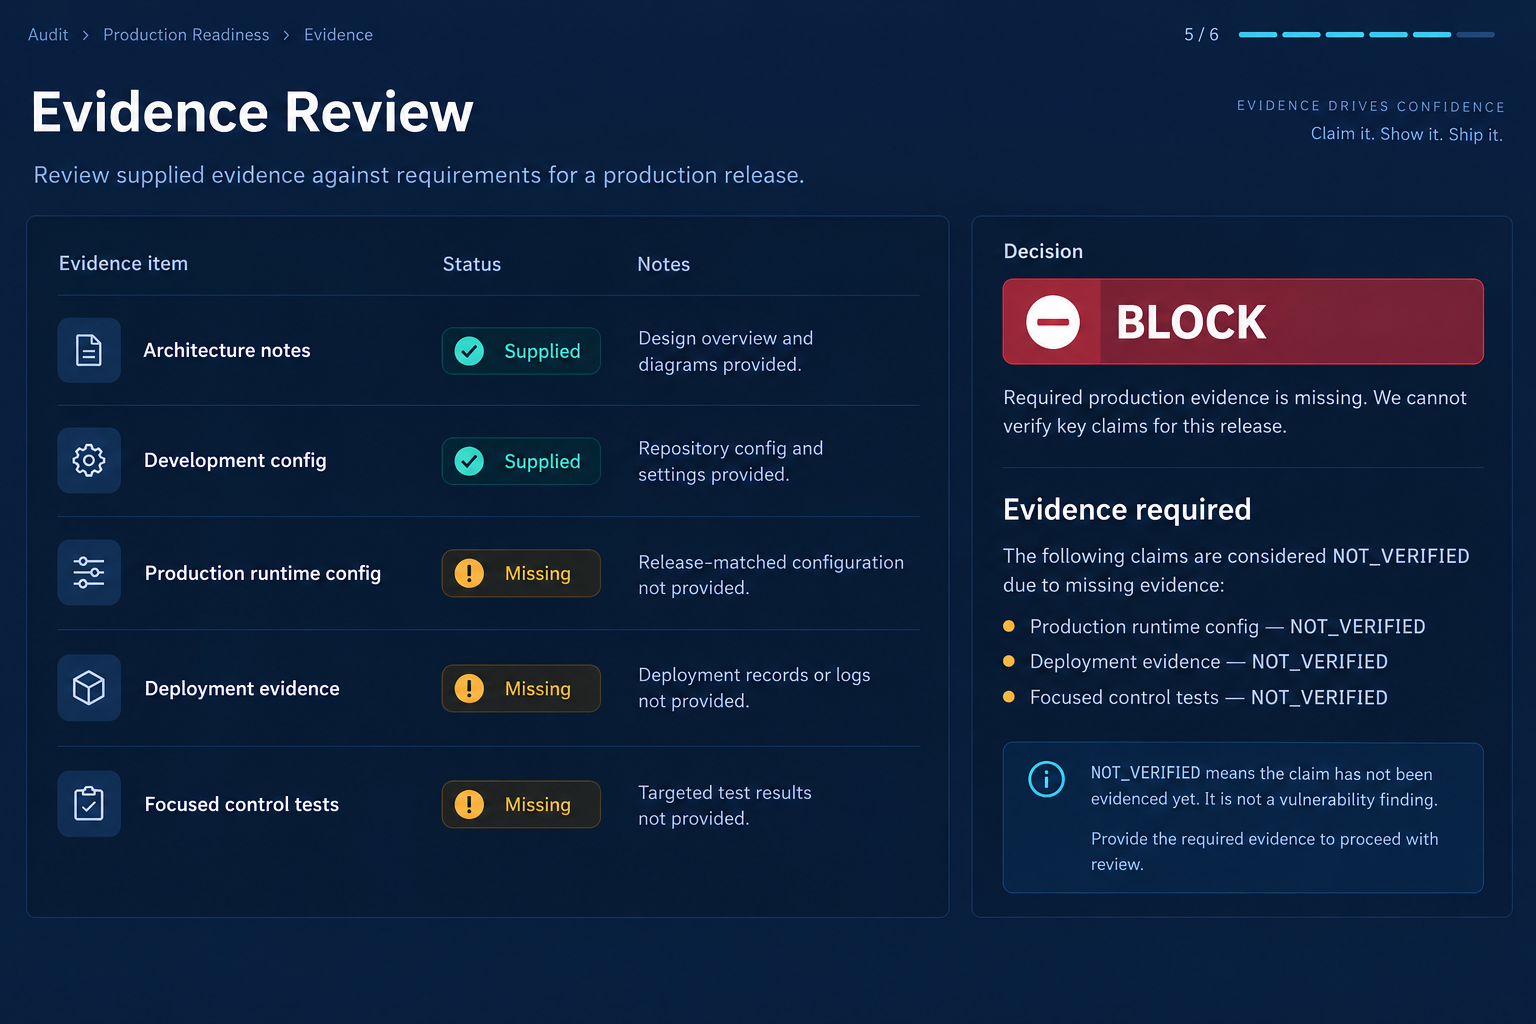The width and height of the screenshot is (1536, 1024).
Task: Click the warning icon for Deployment evidence
Action: [469, 688]
